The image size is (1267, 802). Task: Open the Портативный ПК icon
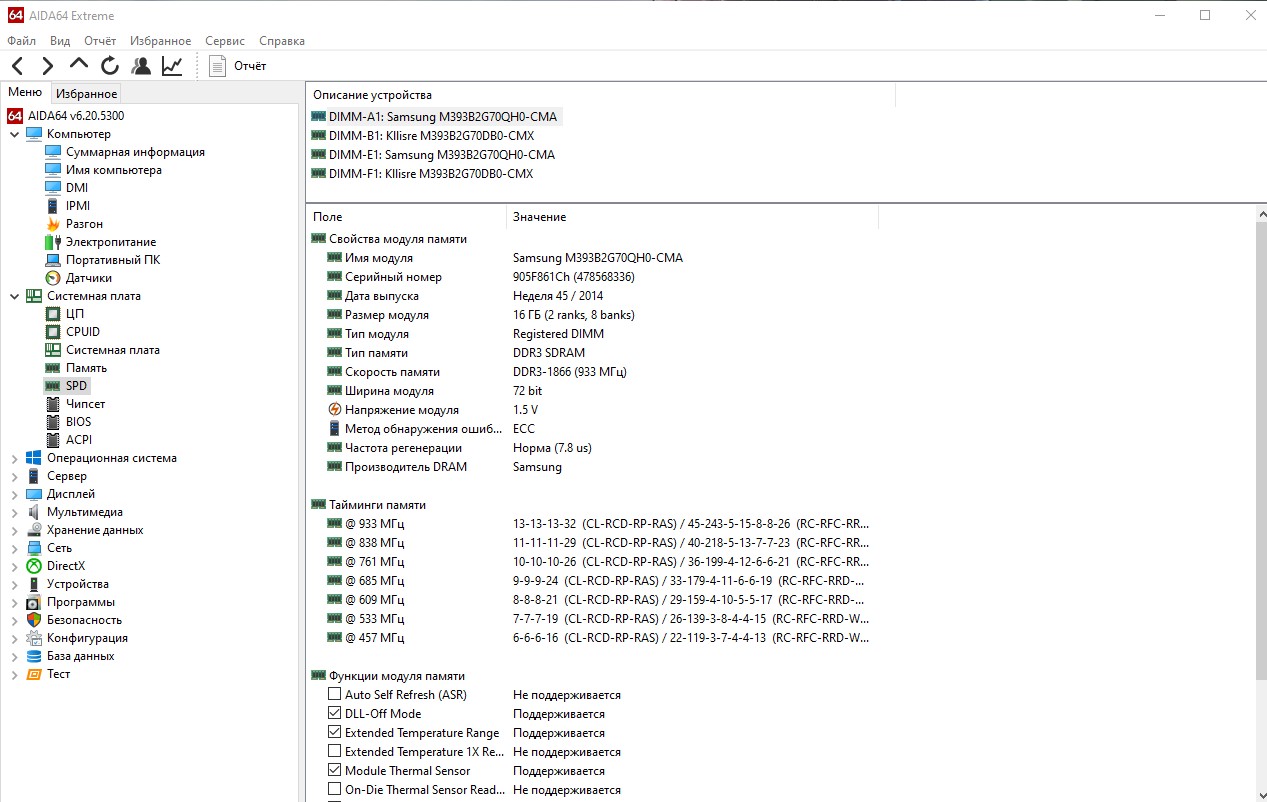pyautogui.click(x=53, y=260)
